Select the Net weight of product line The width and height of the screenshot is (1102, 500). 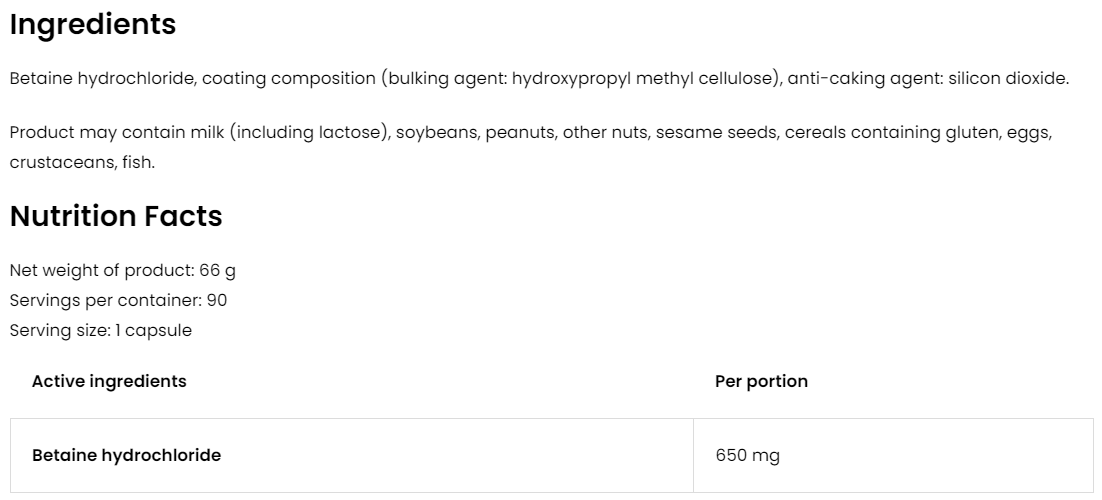point(122,270)
